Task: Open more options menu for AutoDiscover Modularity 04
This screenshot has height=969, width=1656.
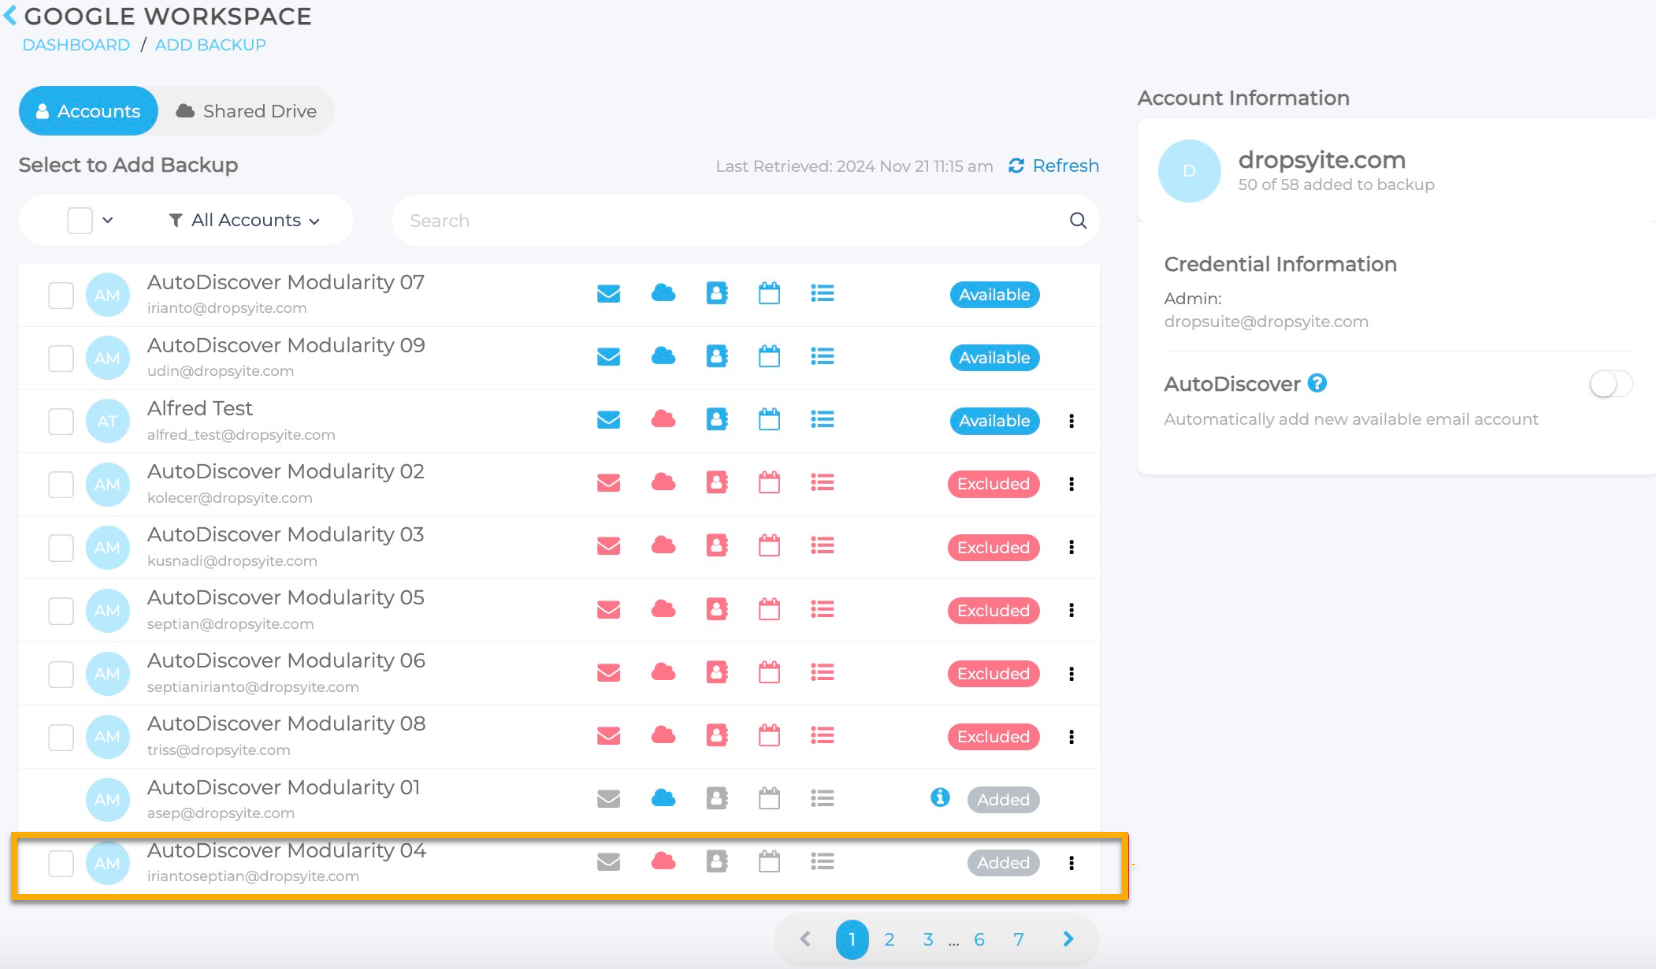Action: point(1071,863)
